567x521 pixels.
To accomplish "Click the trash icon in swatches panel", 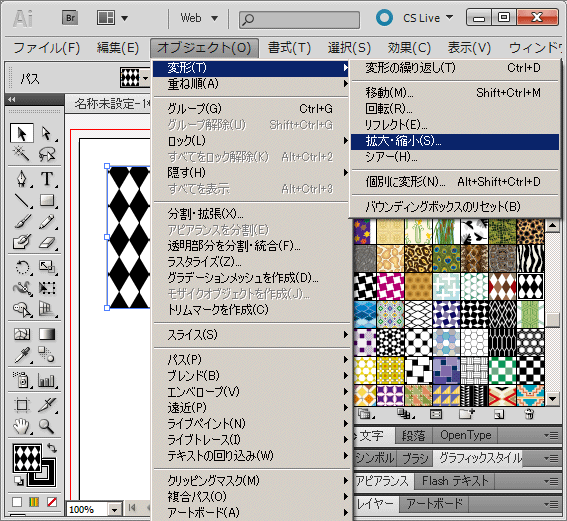I will 529,414.
